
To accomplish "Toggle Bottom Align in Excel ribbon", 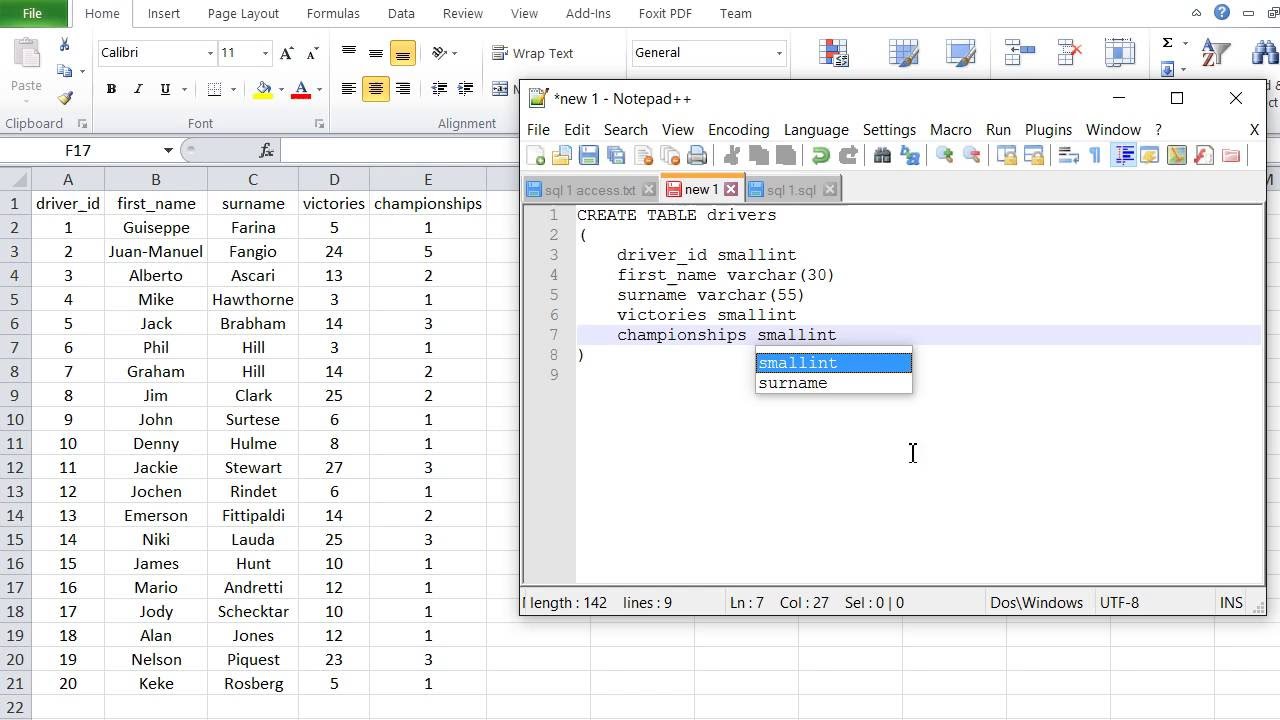I will pos(403,54).
